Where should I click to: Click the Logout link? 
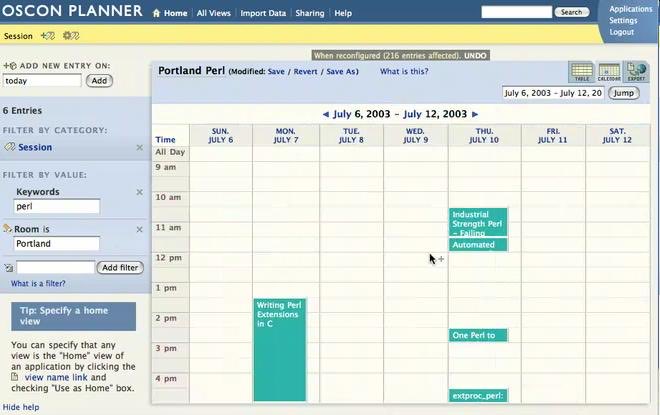pos(621,32)
